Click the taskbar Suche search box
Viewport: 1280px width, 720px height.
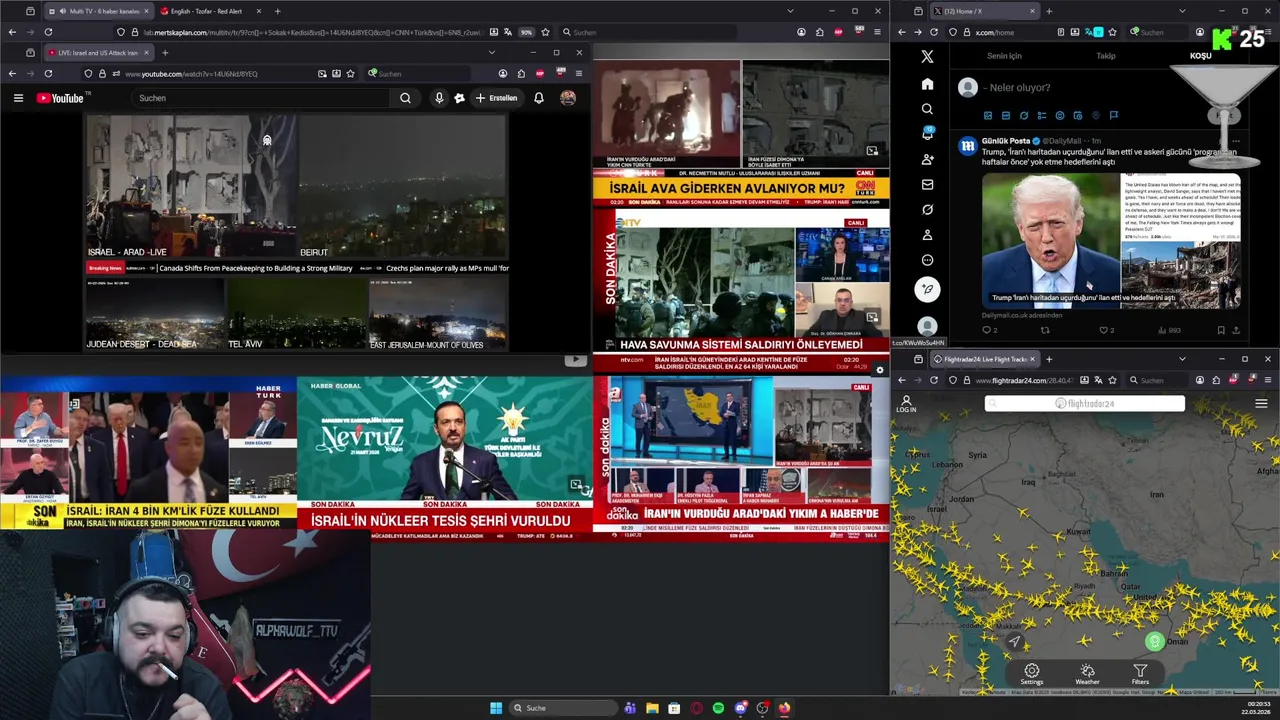pyautogui.click(x=565, y=708)
